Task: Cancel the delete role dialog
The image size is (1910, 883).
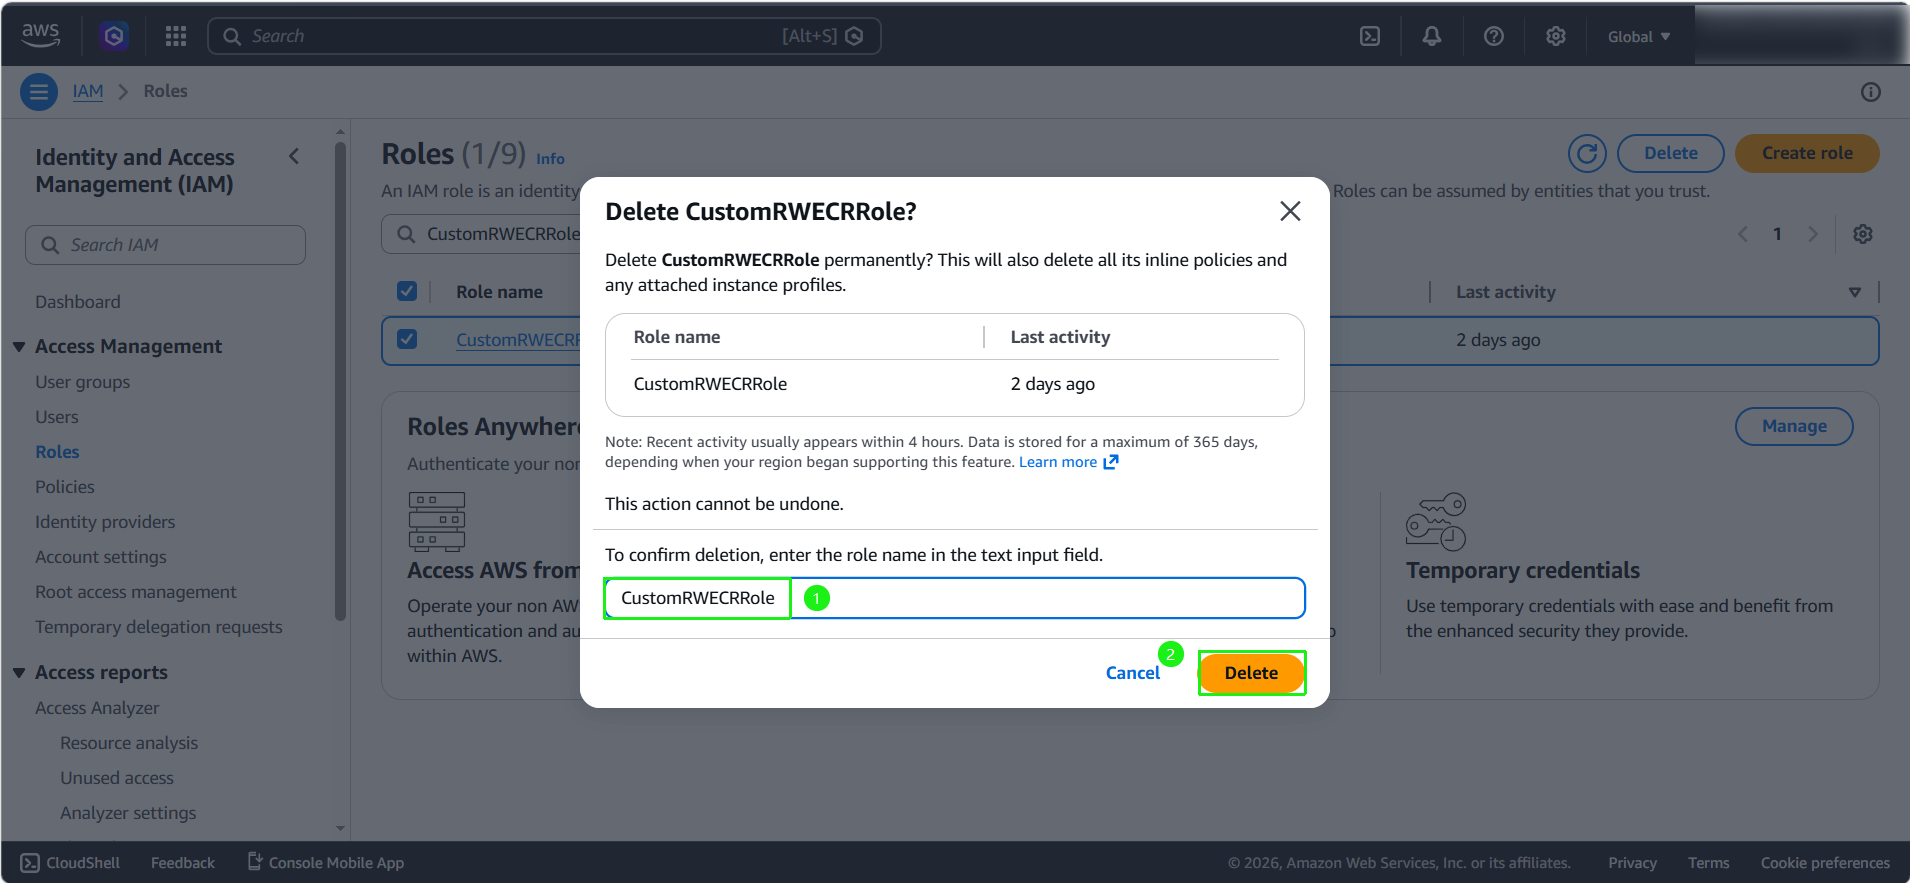Action: pos(1133,673)
